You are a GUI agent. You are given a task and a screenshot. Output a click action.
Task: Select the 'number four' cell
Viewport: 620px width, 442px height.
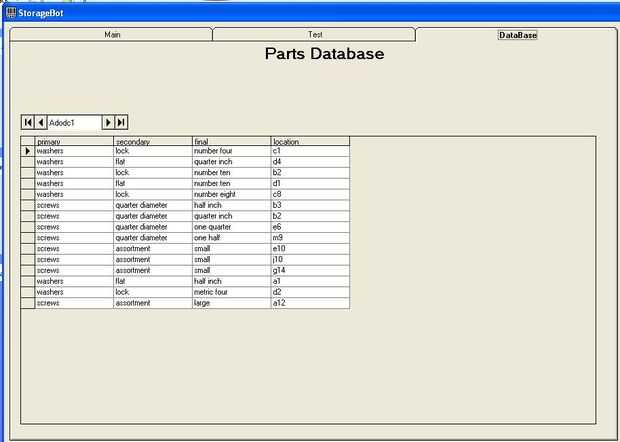(x=231, y=151)
